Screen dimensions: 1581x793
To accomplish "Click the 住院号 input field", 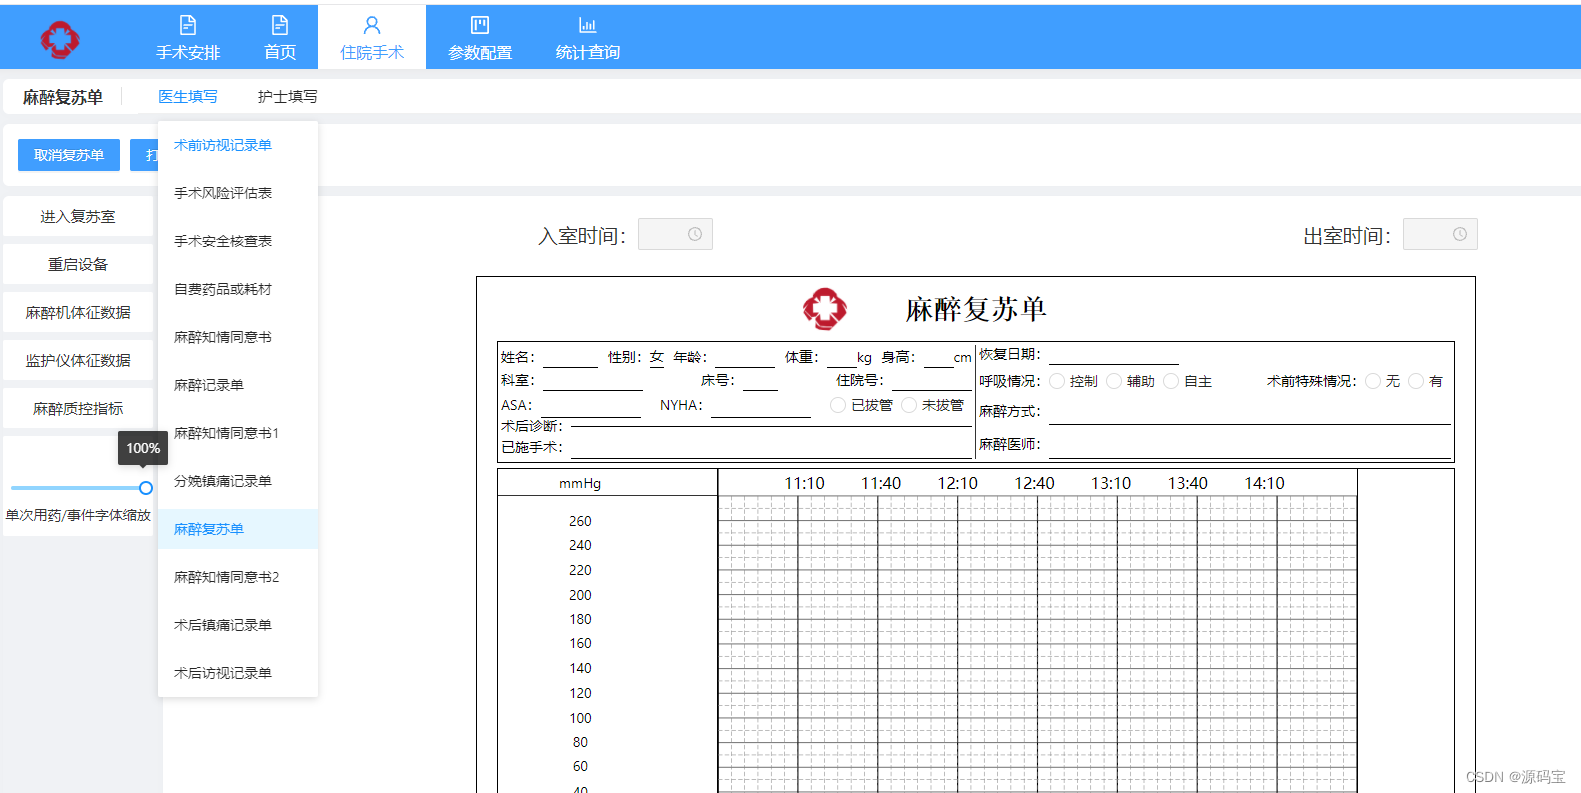I will [932, 381].
